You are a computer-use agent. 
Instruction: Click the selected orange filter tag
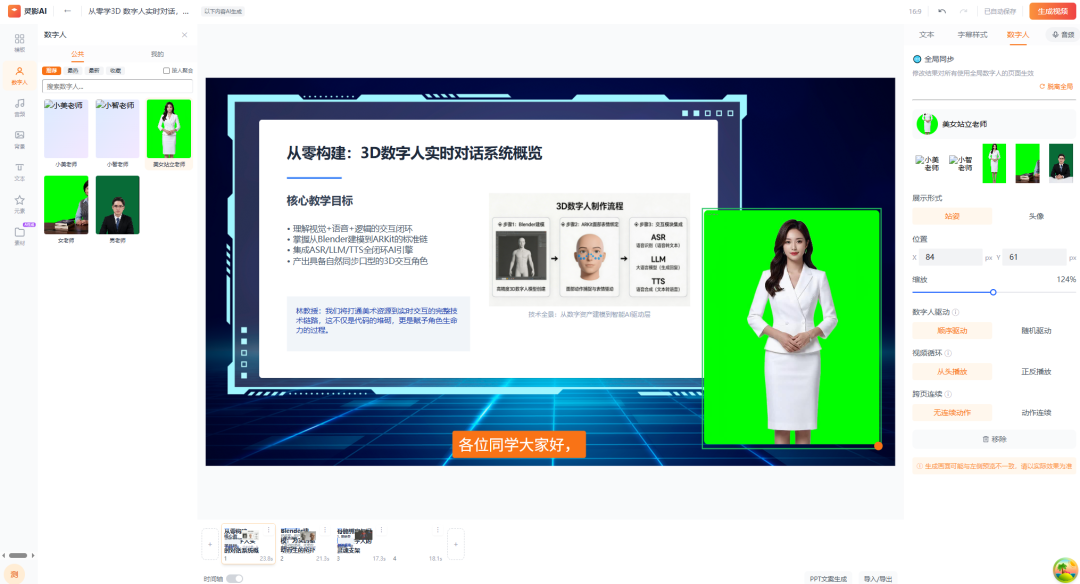point(52,70)
